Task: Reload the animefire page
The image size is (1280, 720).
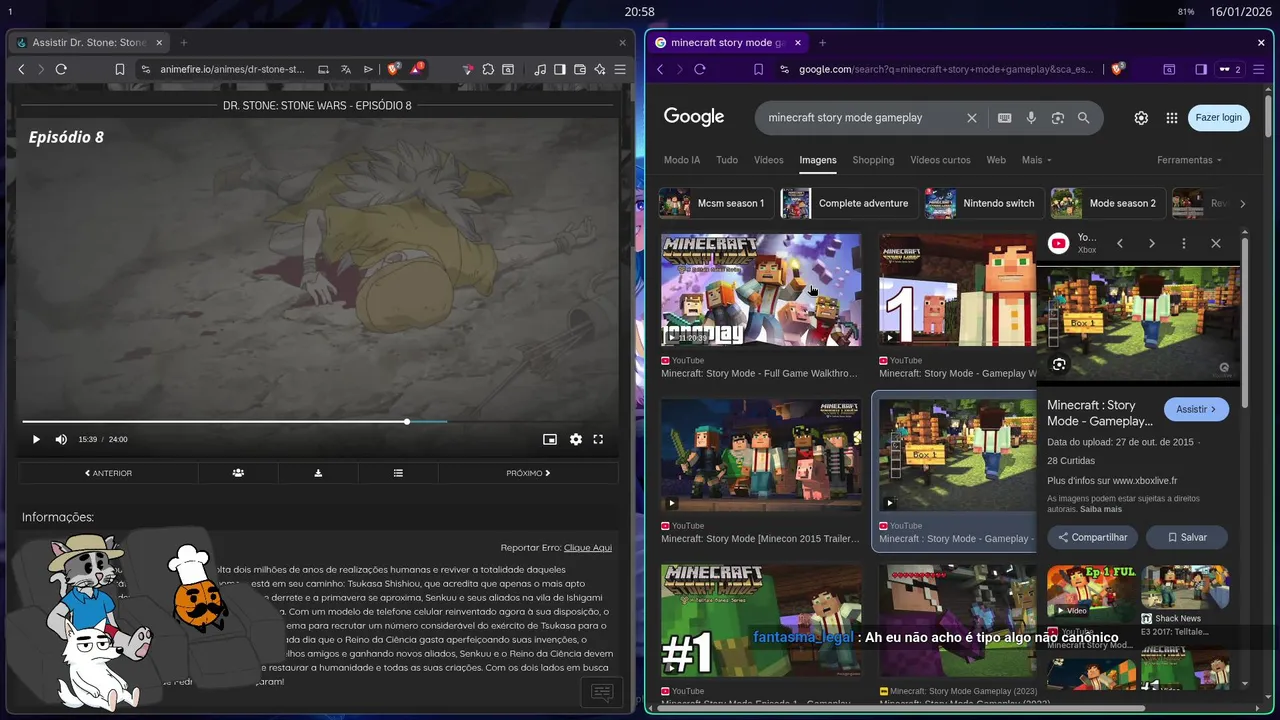Action: 61,69
